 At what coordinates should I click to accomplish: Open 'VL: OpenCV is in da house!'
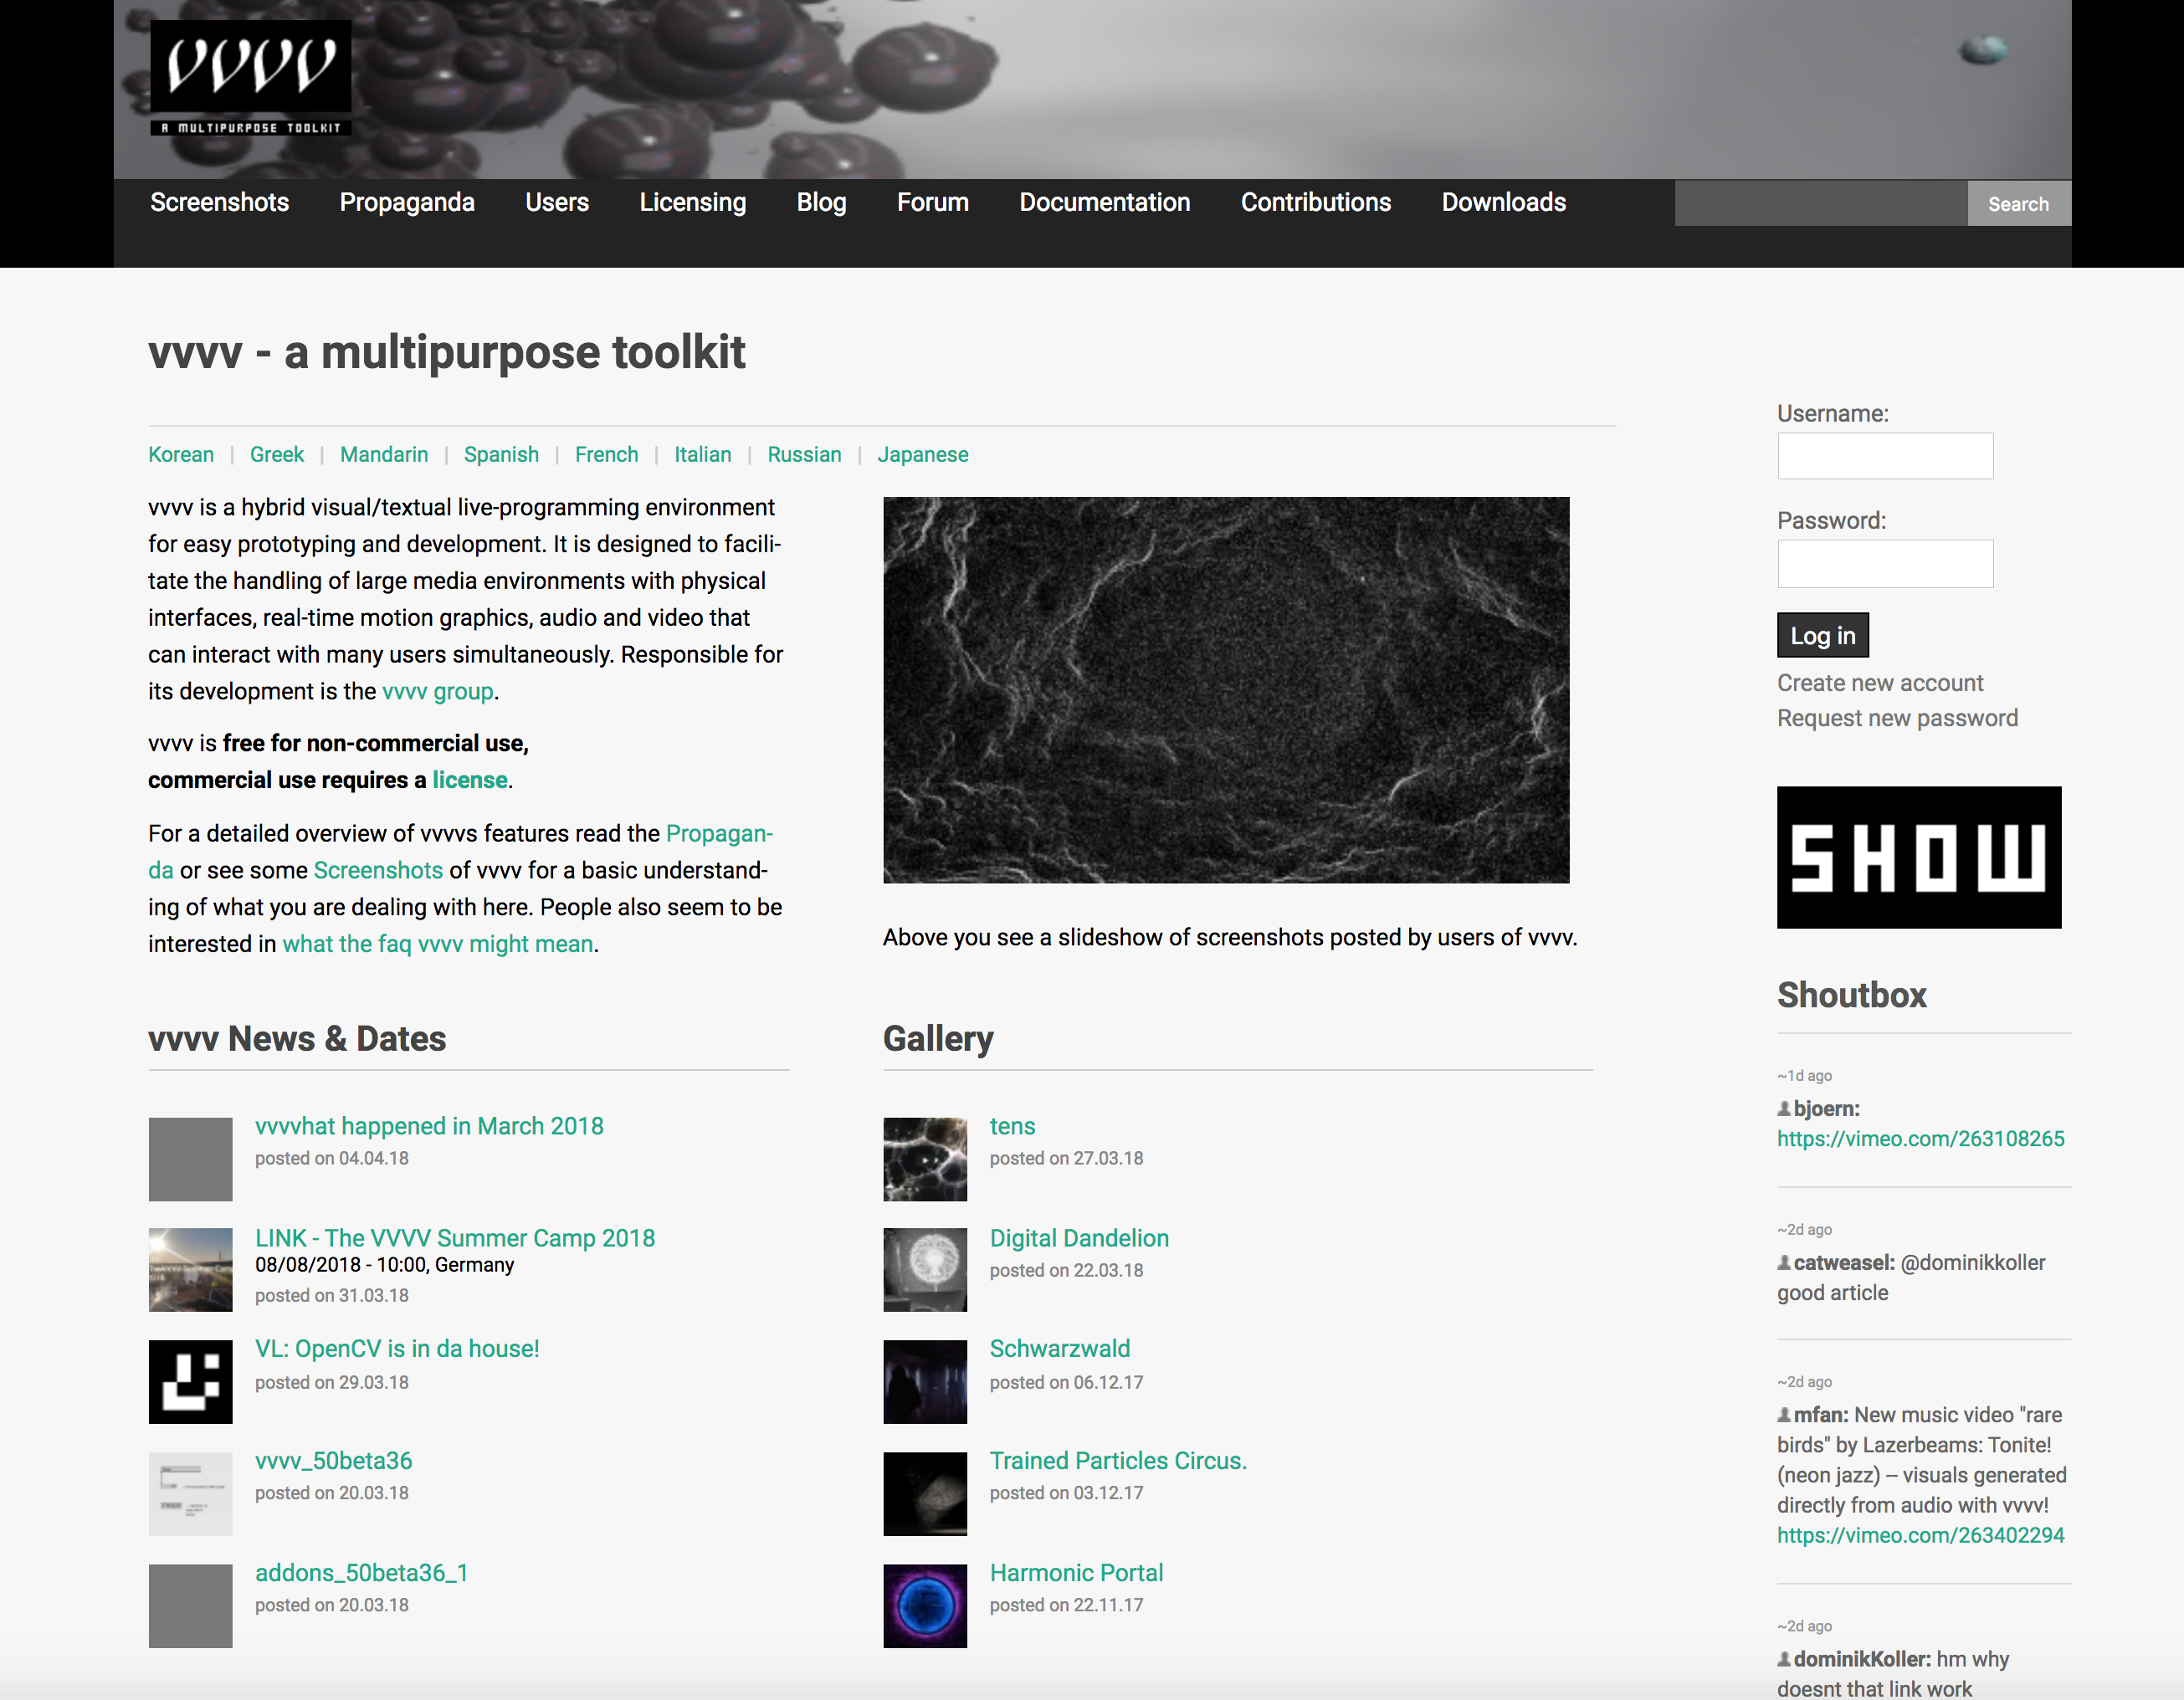coord(397,1349)
